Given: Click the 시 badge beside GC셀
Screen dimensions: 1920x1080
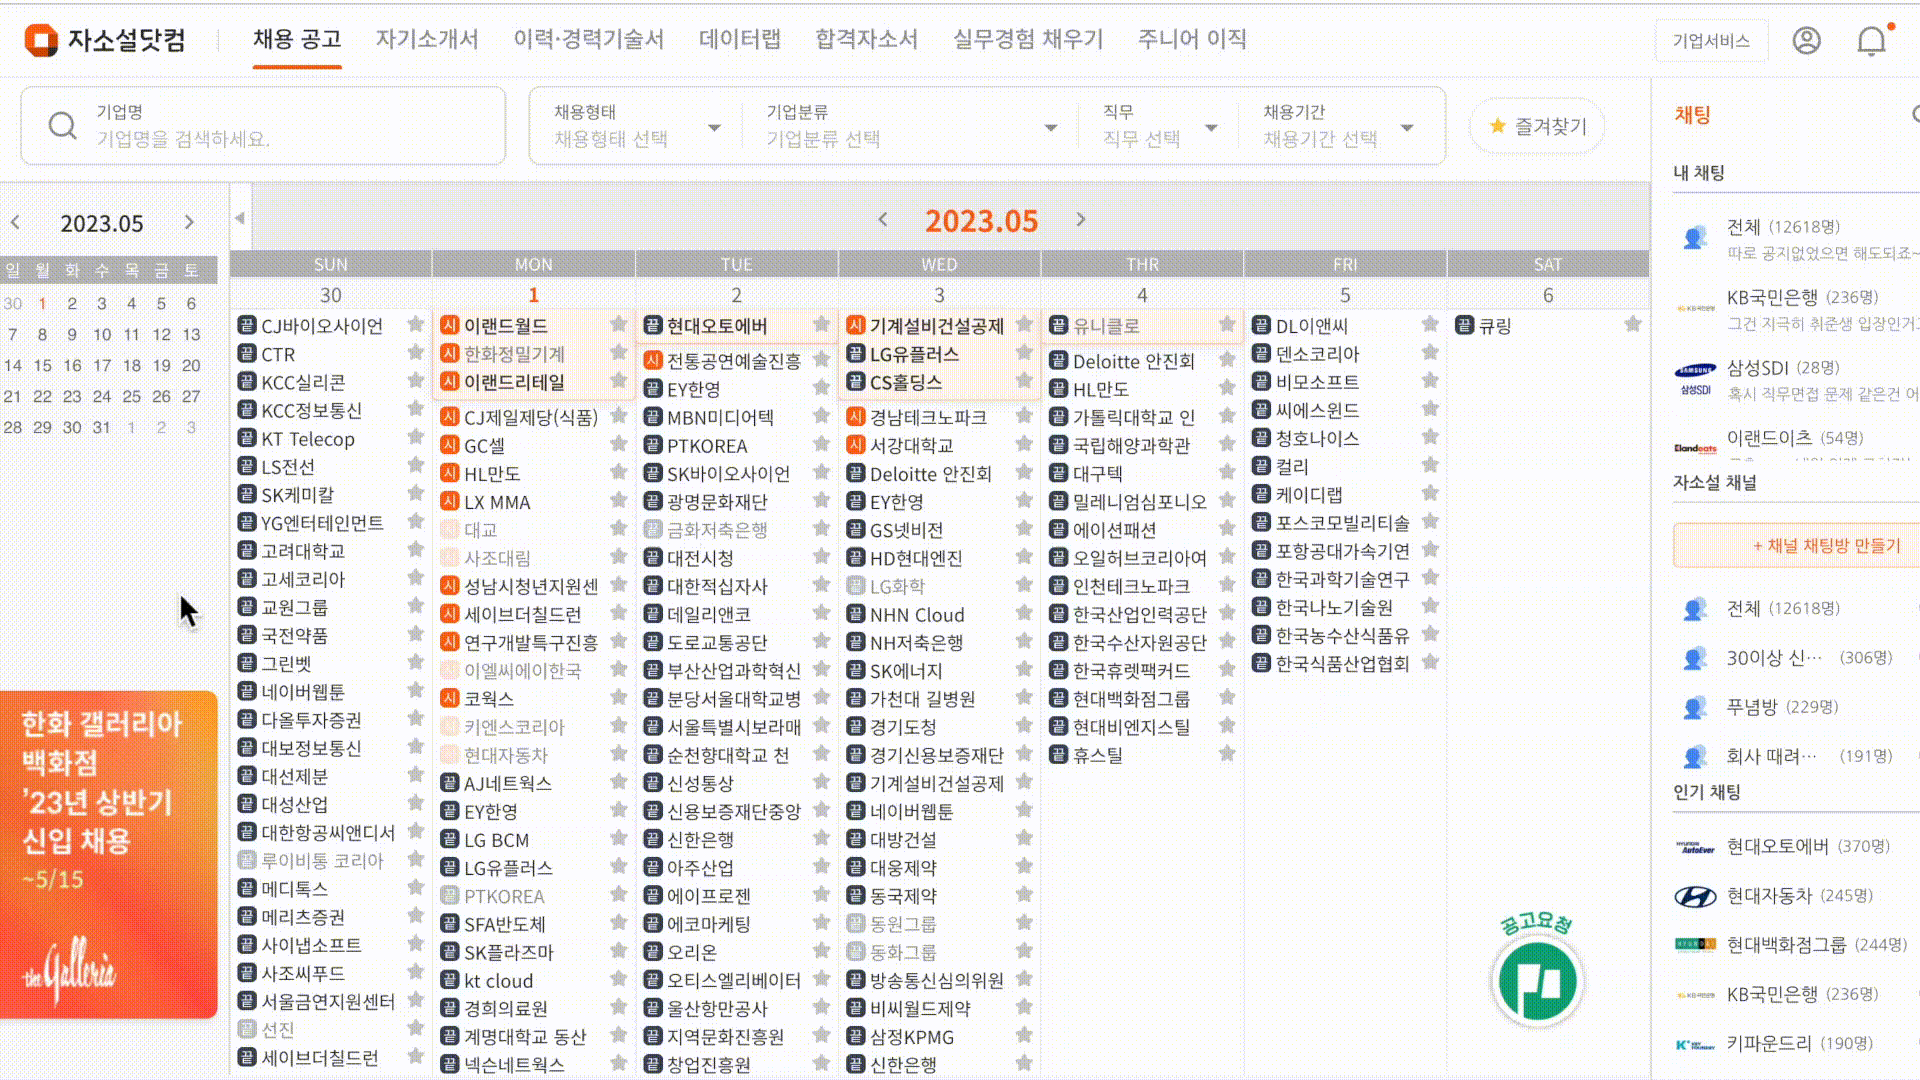Looking at the screenshot, I should (450, 445).
